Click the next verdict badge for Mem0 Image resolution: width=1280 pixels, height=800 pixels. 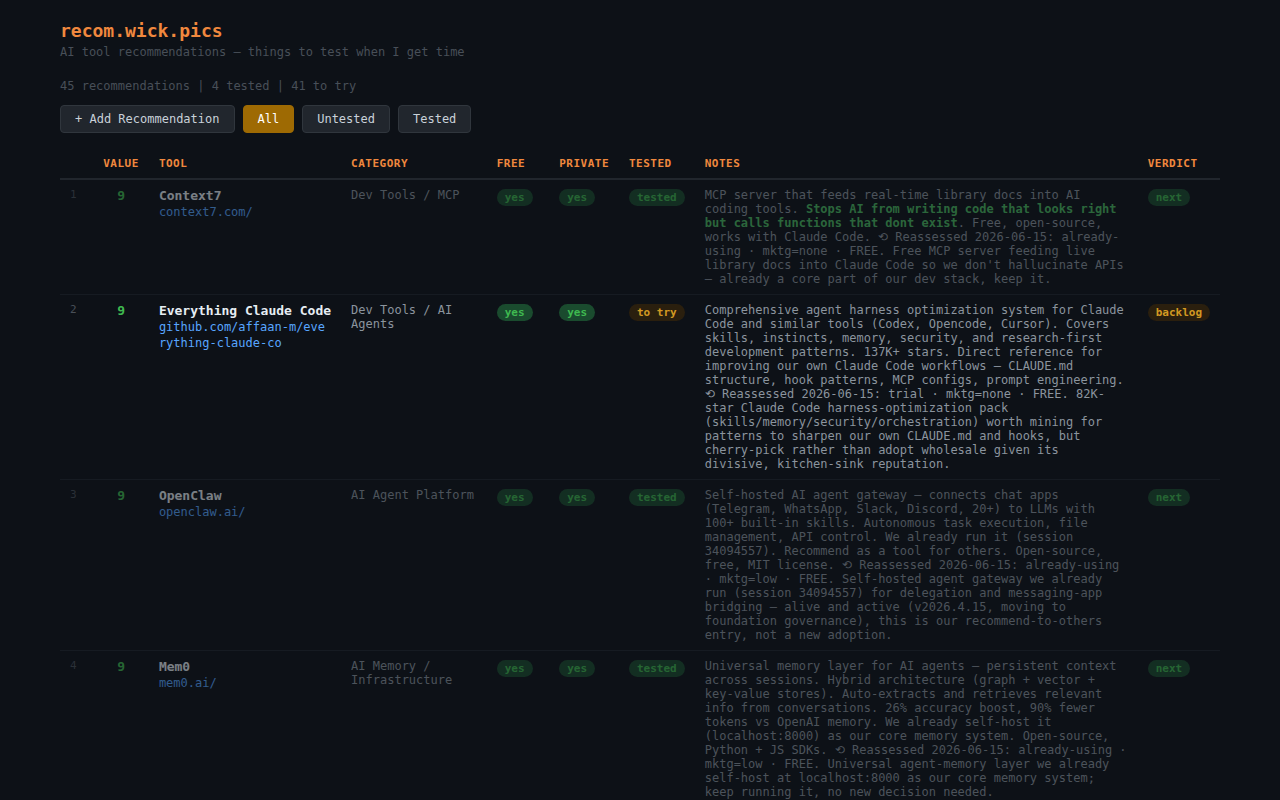point(1169,669)
